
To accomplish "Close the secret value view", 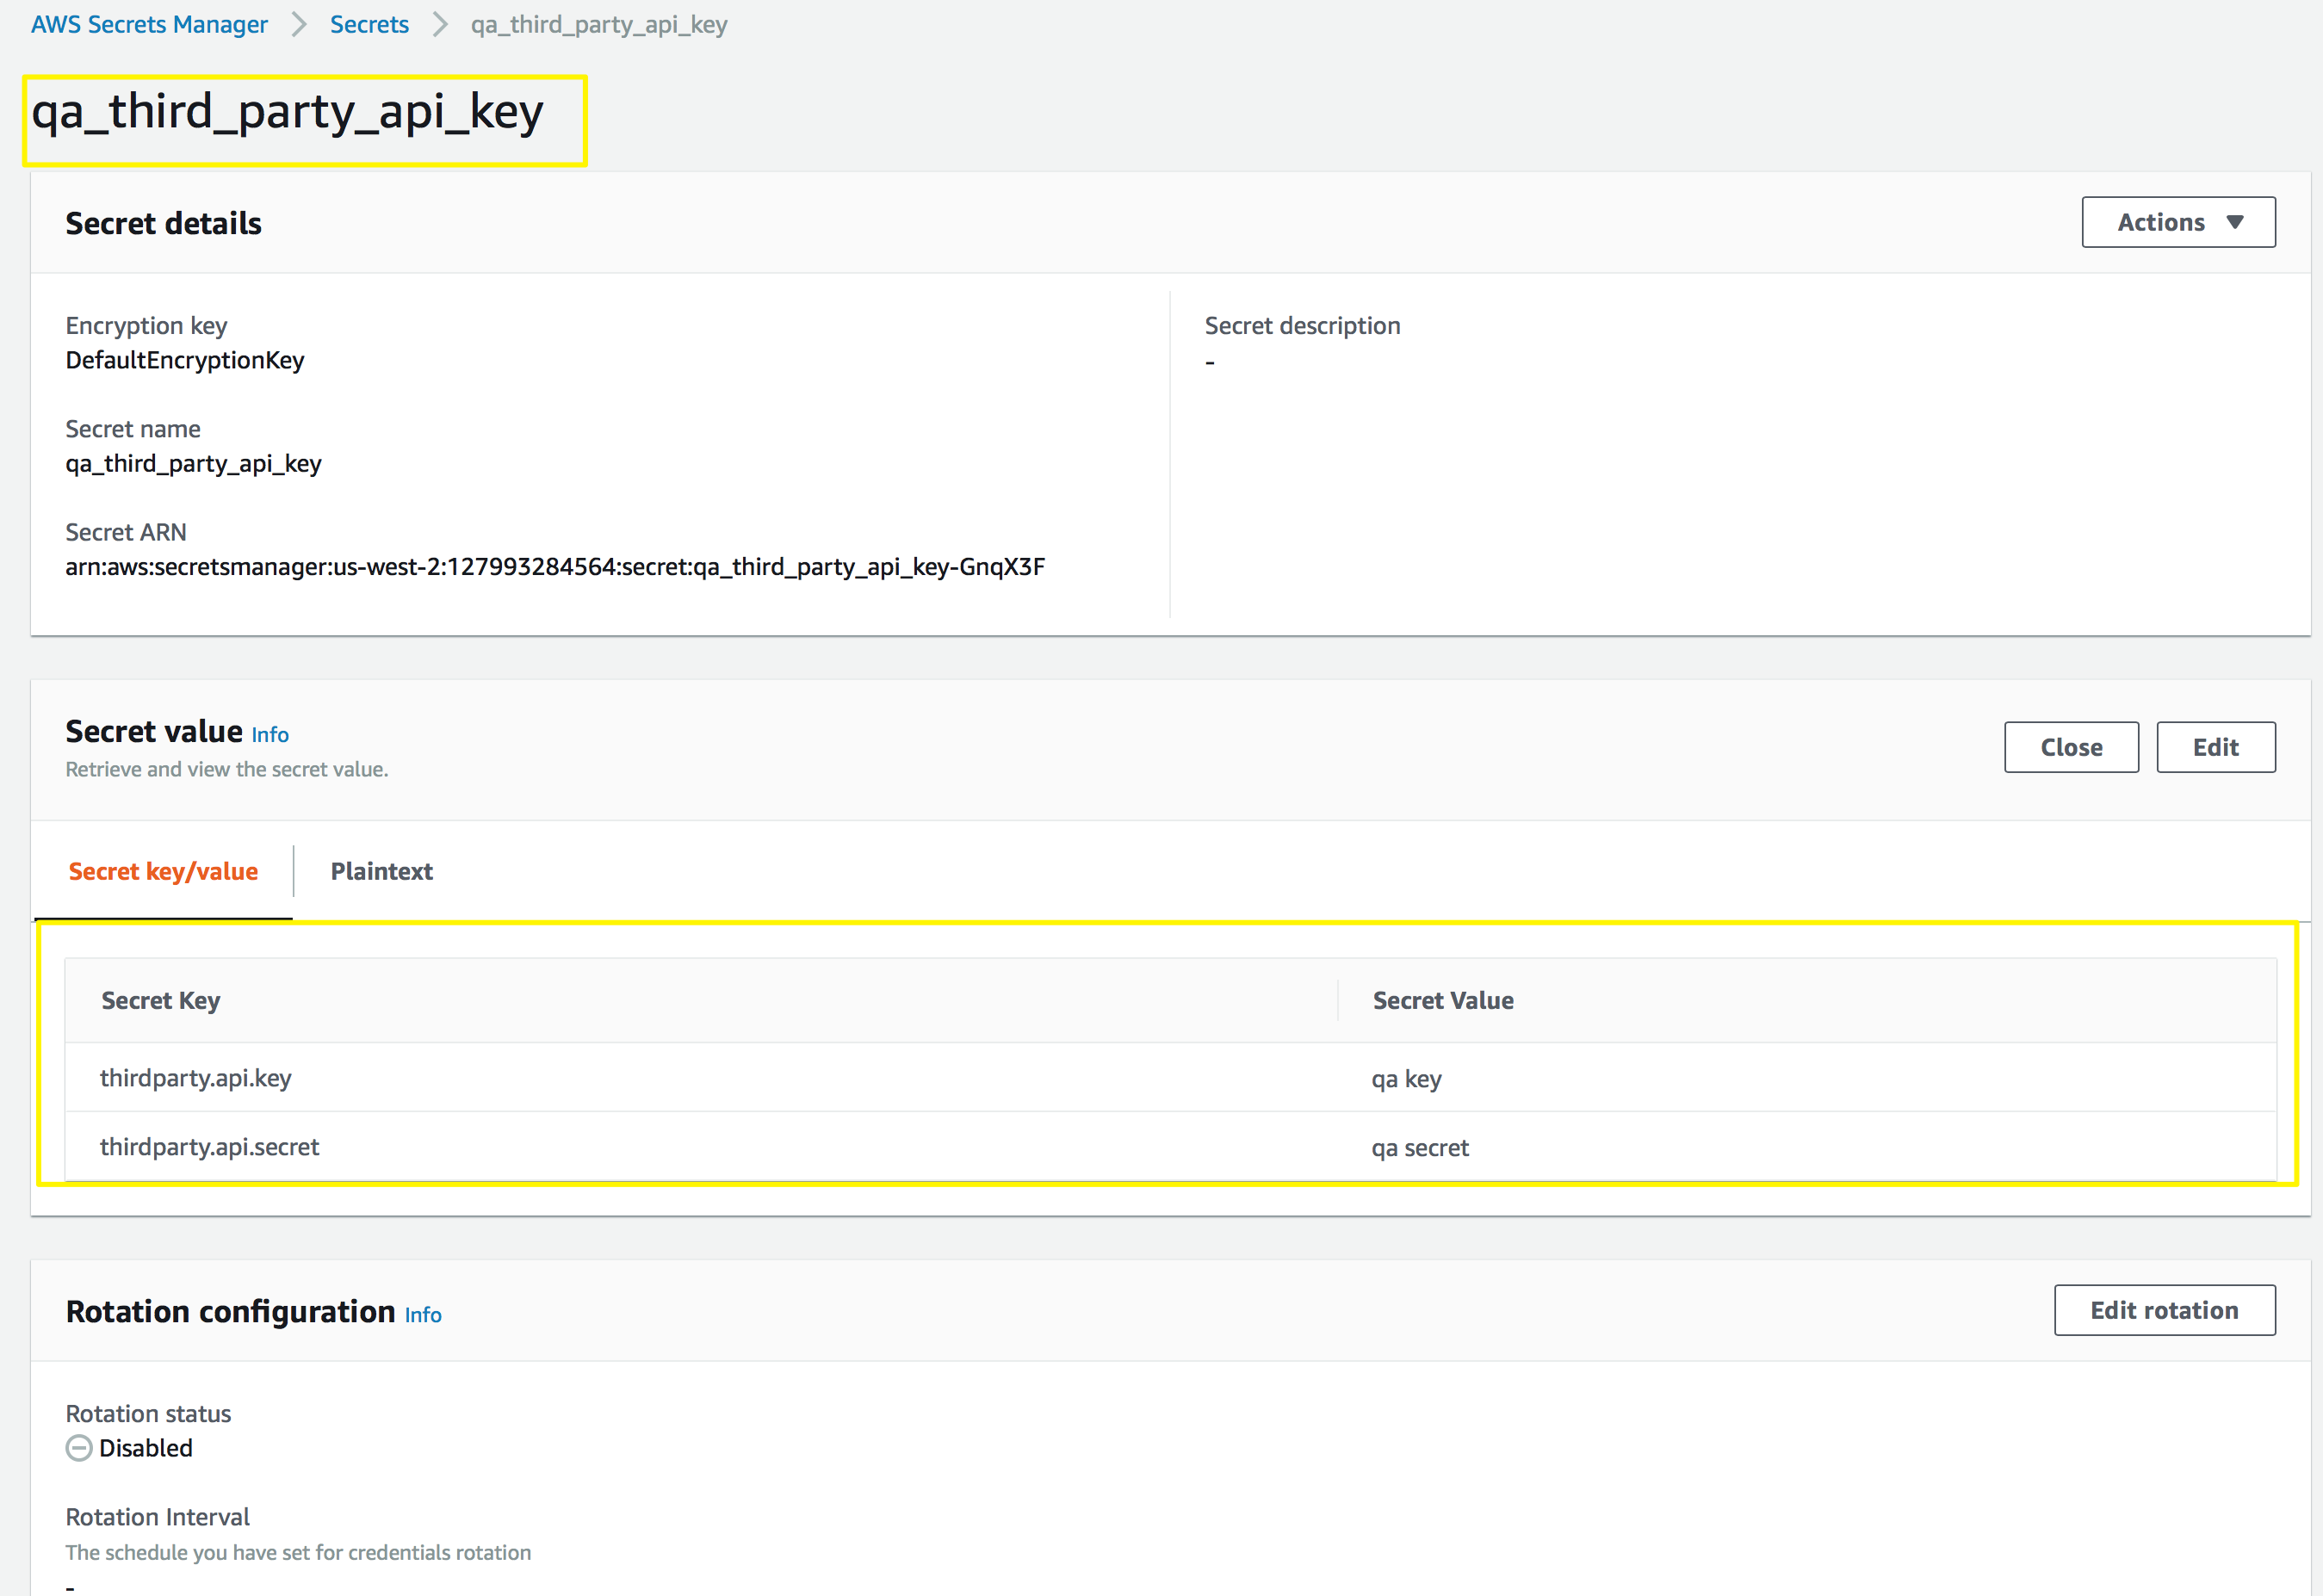I will [2070, 746].
